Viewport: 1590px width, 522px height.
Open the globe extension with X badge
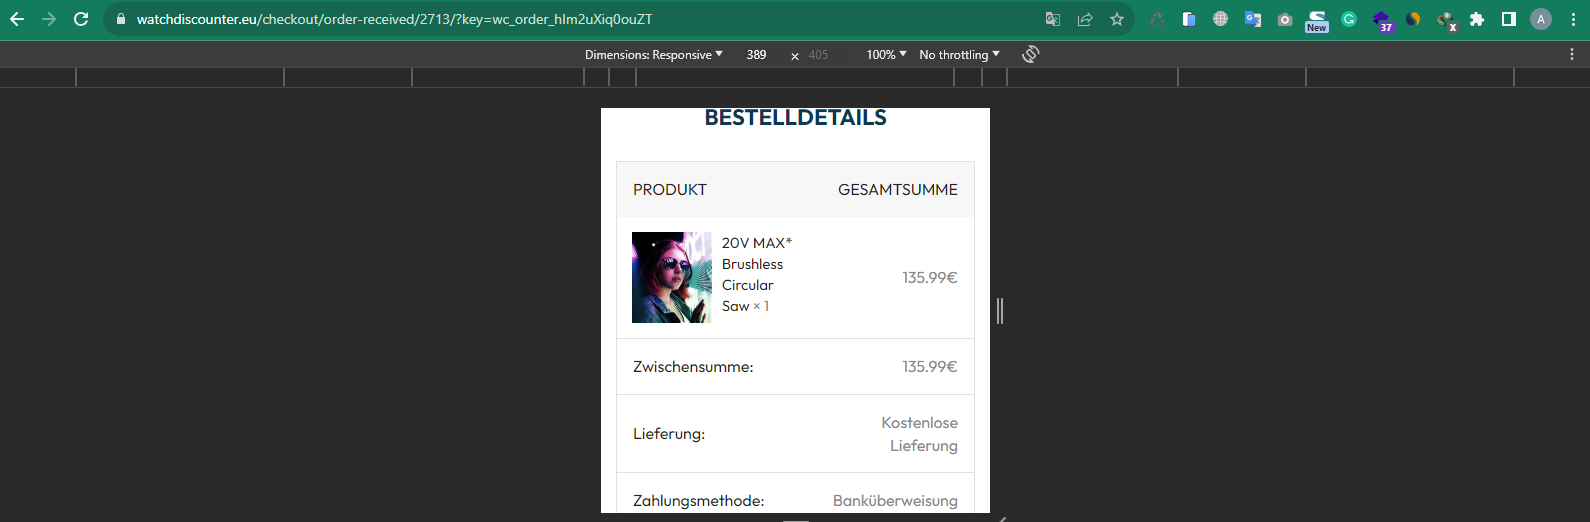click(x=1446, y=21)
